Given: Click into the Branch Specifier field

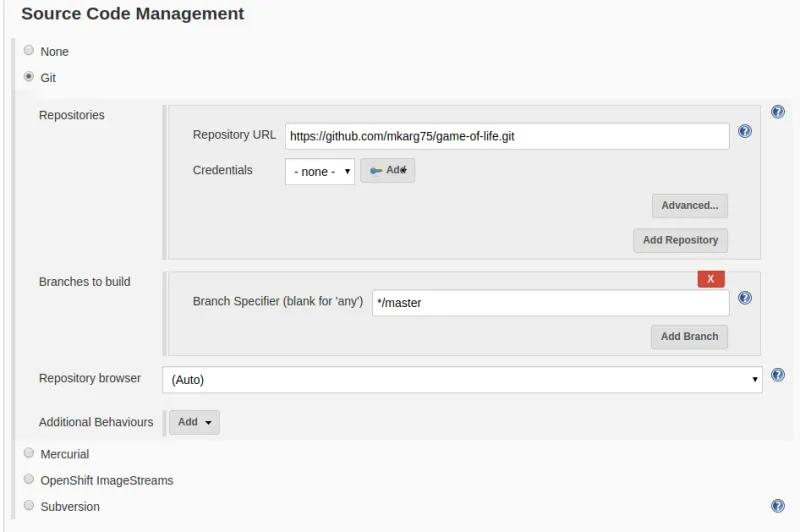Looking at the screenshot, I should pyautogui.click(x=550, y=303).
